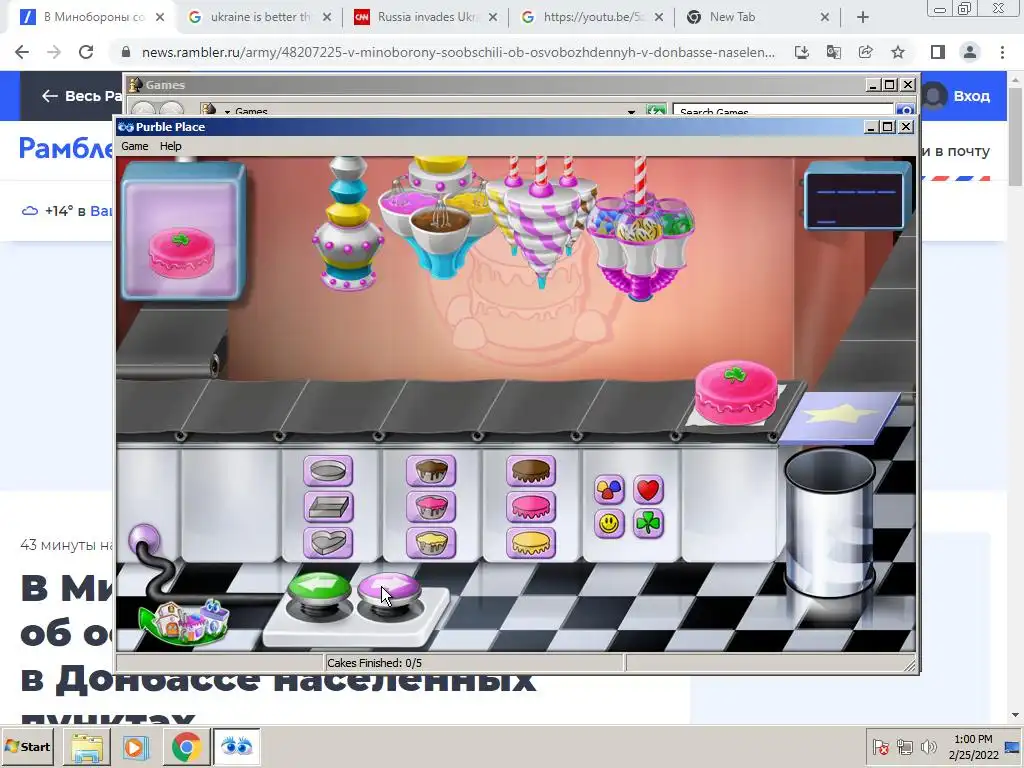Click install/download page icon in address bar
1024x768 pixels.
802,52
